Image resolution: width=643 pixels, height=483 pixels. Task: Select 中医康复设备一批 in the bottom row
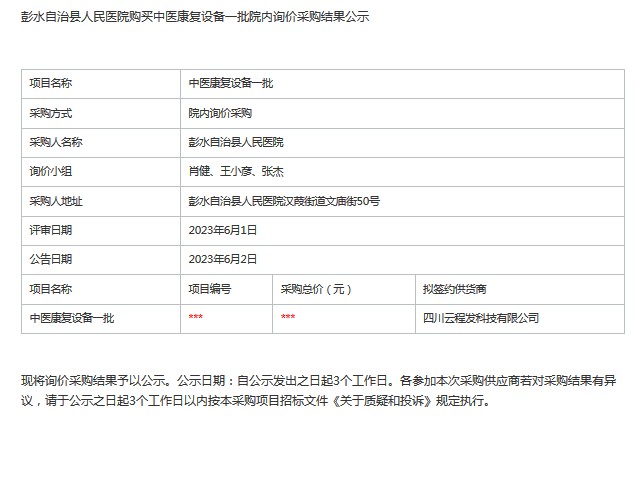pyautogui.click(x=72, y=318)
